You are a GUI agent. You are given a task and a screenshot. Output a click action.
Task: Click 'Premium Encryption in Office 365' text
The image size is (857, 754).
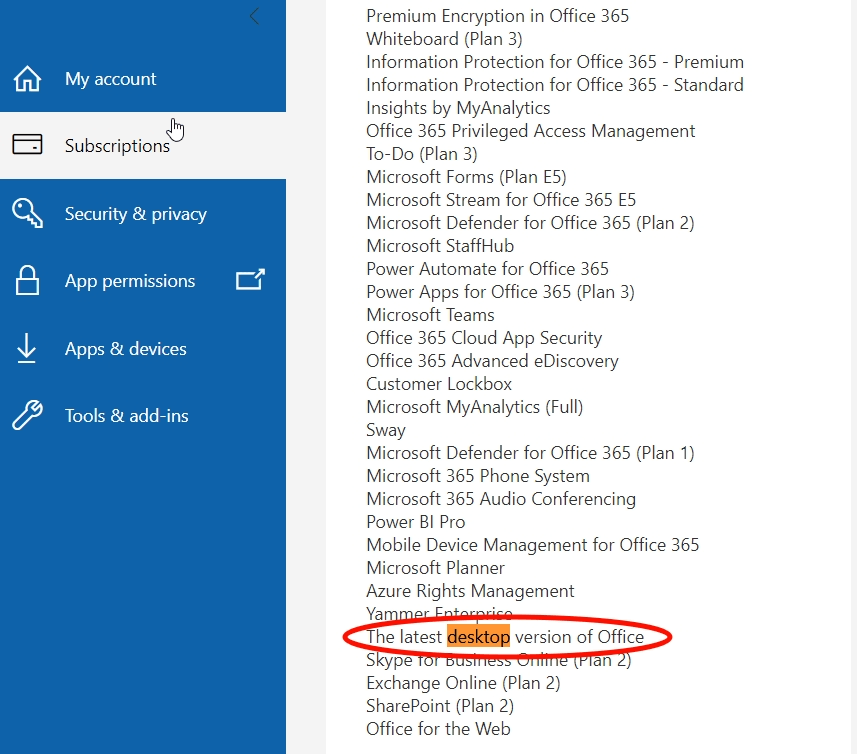point(497,16)
